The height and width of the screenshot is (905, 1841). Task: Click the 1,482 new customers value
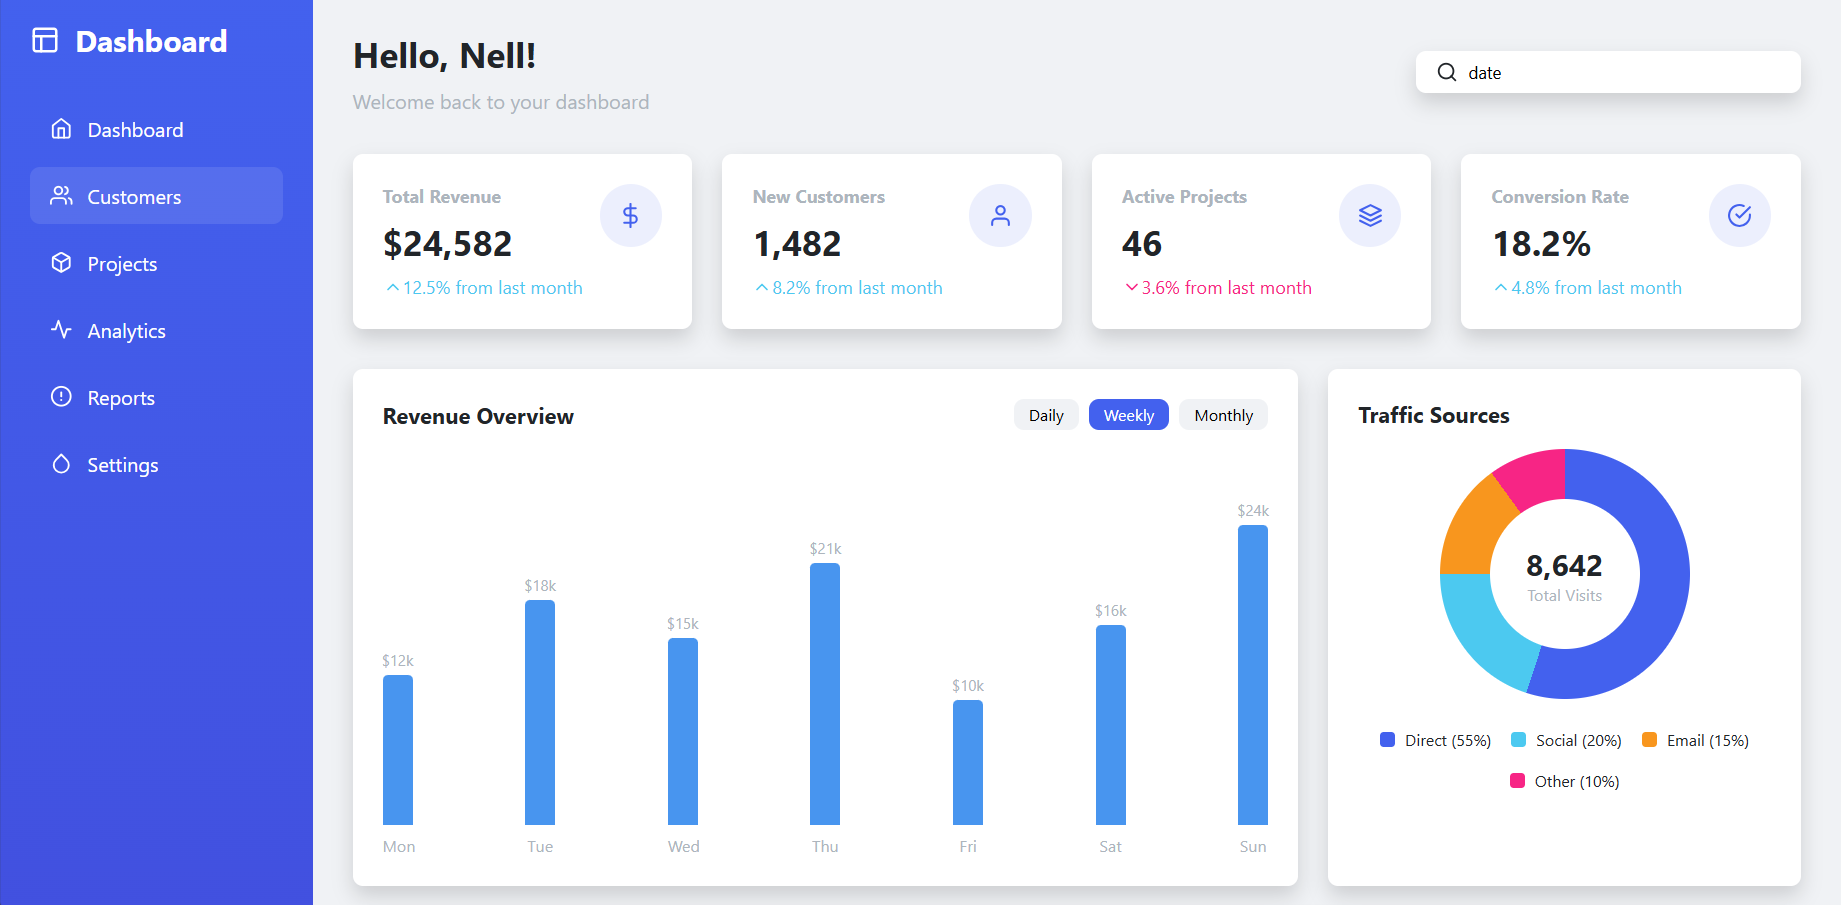(797, 244)
